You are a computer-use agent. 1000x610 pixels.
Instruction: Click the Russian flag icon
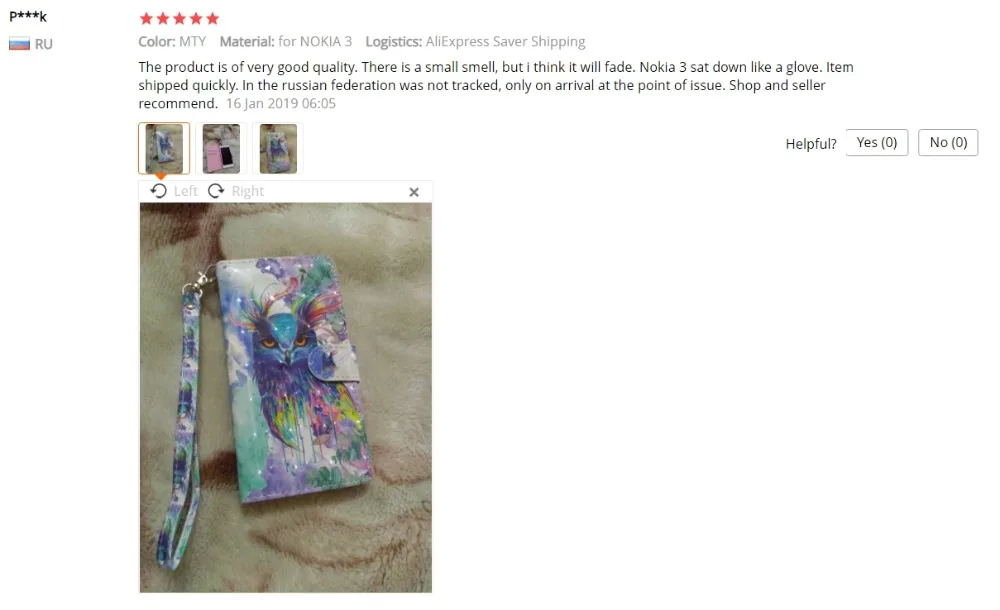coord(19,44)
